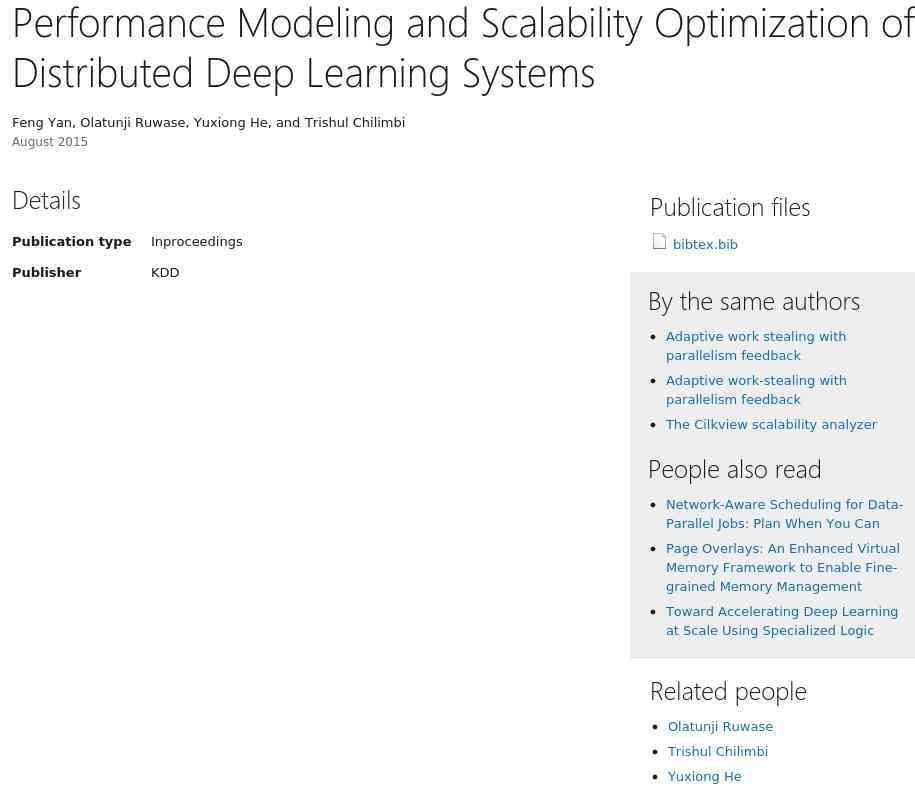Click the August 2015 date text

[50, 142]
